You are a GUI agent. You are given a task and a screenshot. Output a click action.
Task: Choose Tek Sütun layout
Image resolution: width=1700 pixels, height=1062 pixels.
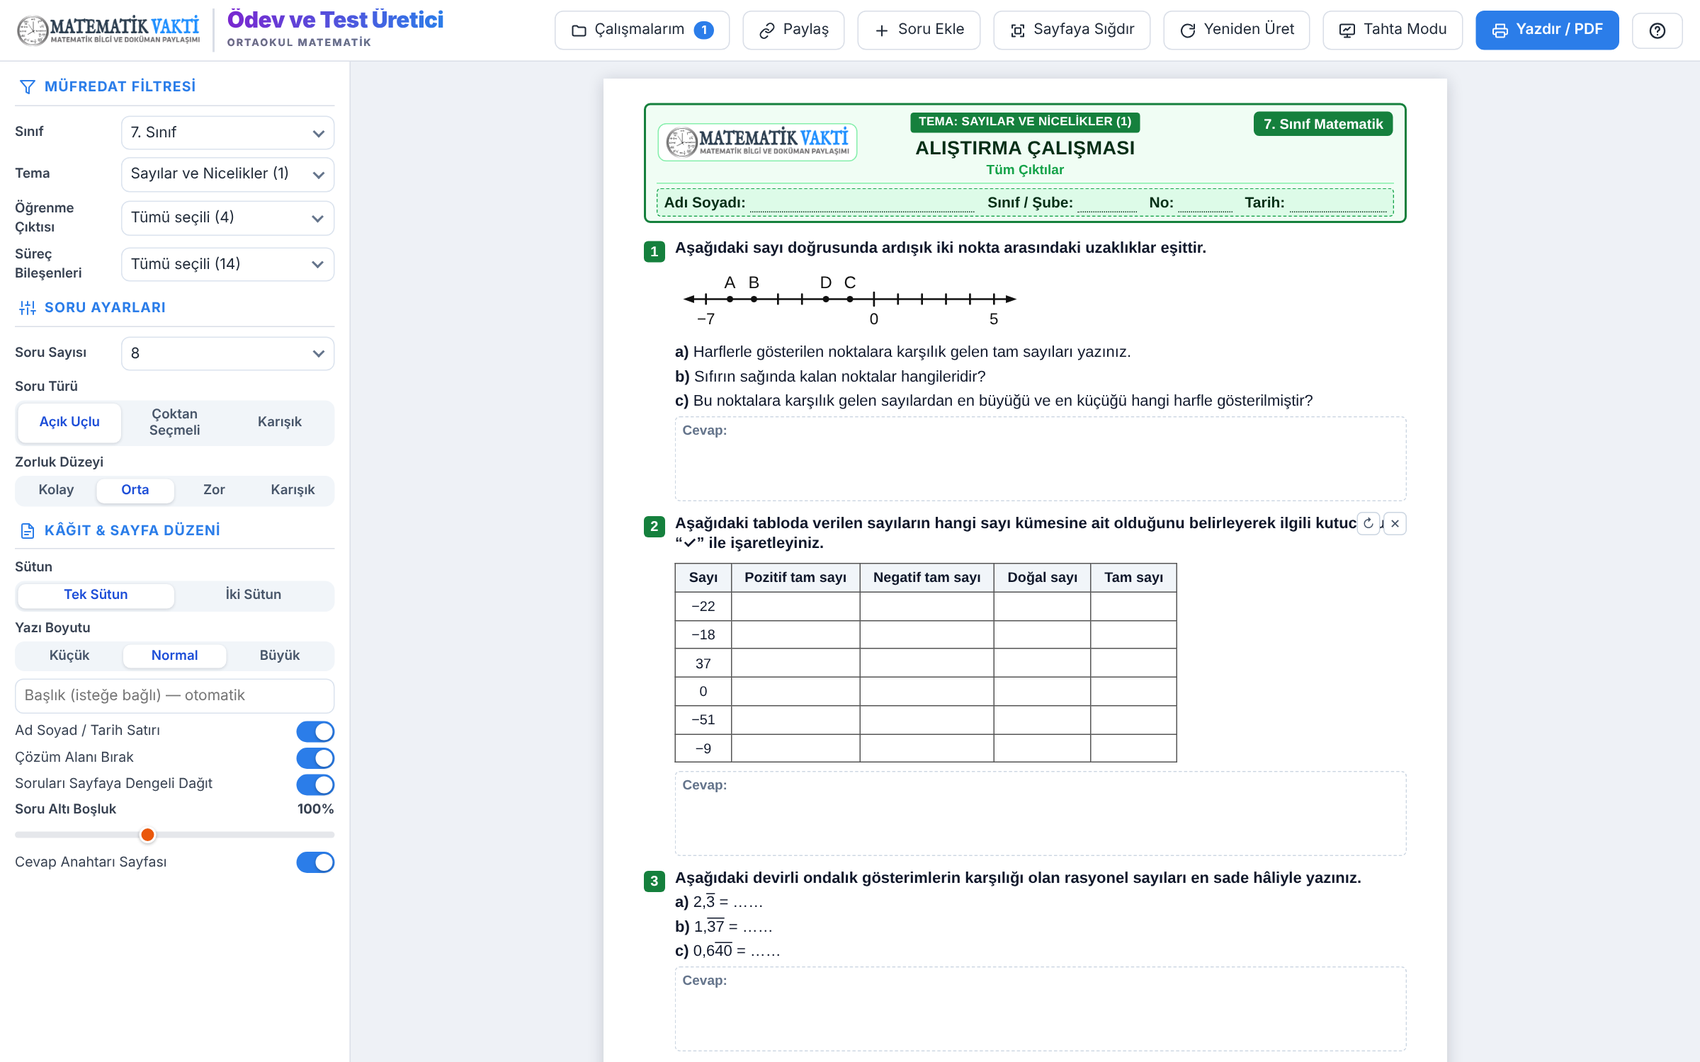point(96,595)
